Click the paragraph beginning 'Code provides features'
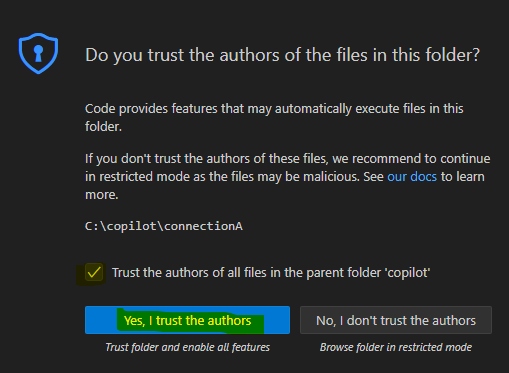 point(274,117)
